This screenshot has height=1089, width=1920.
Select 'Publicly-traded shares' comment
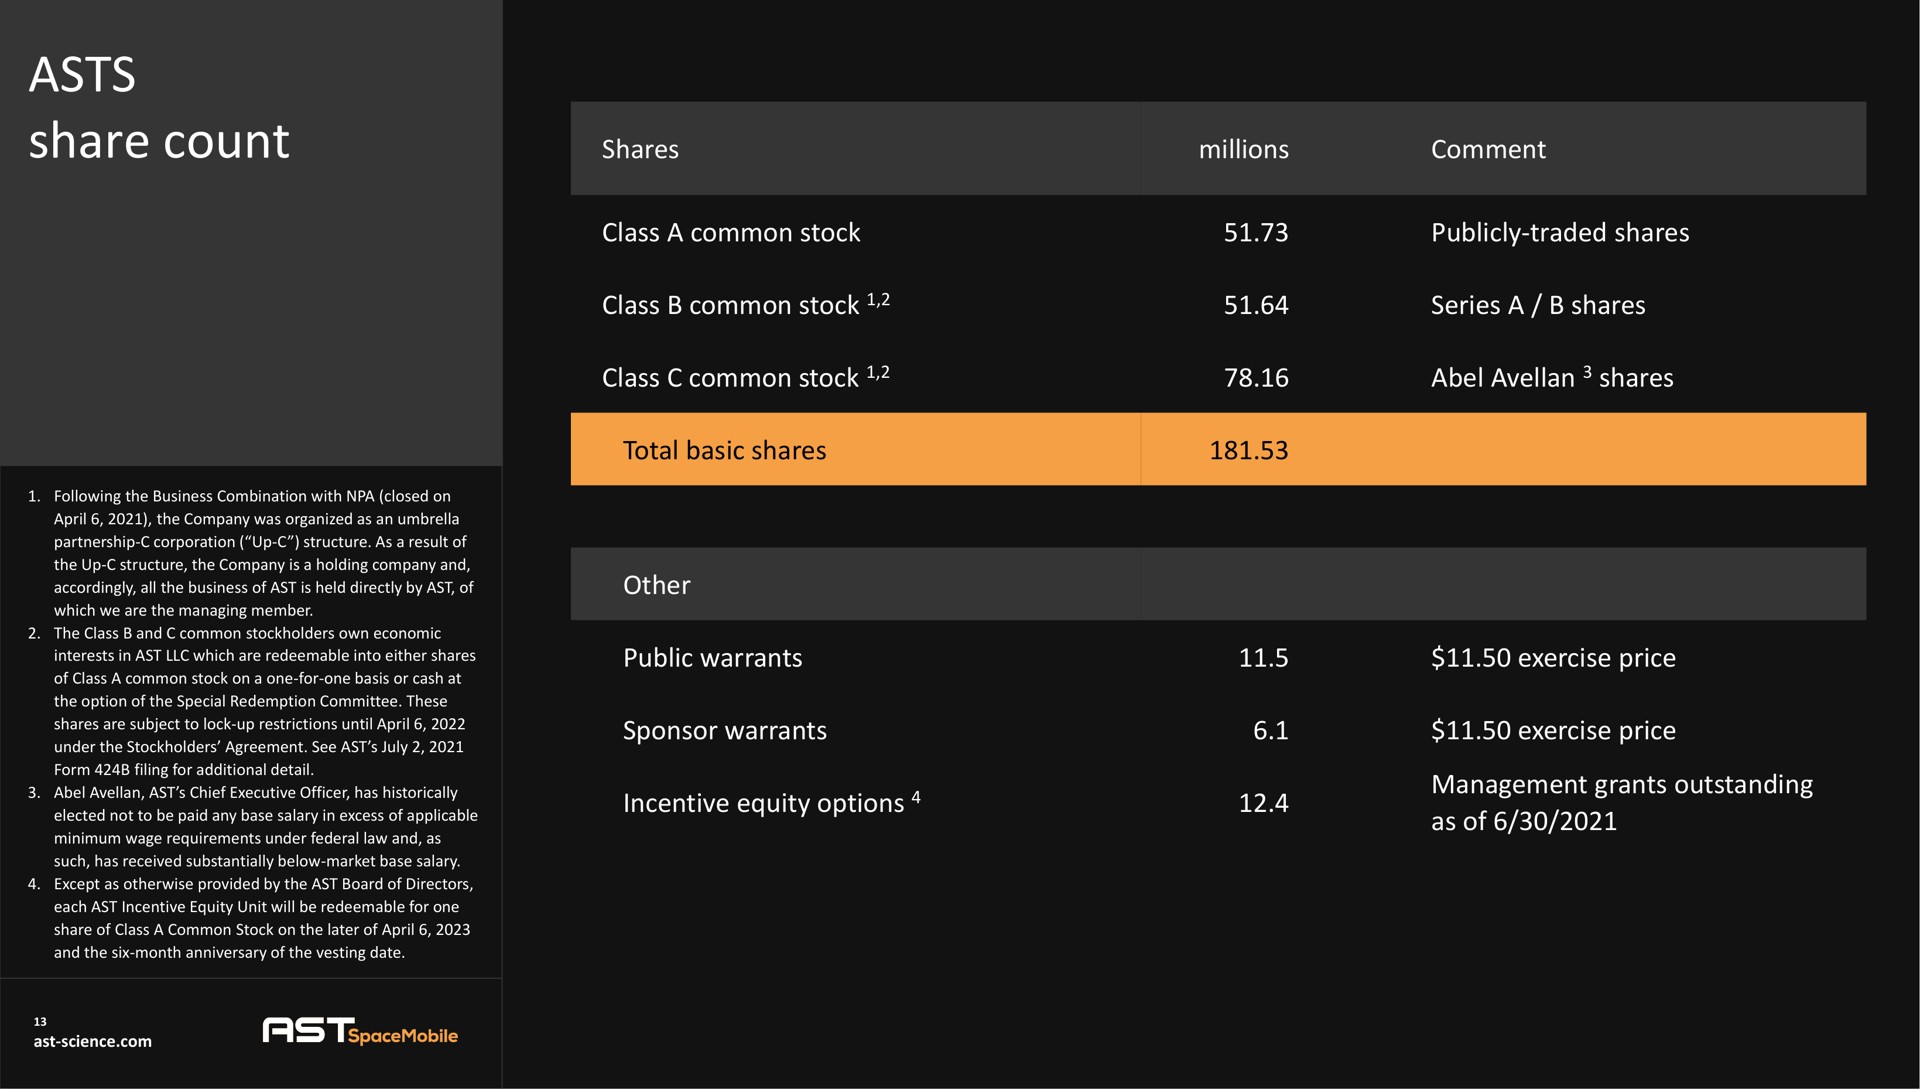point(1560,232)
